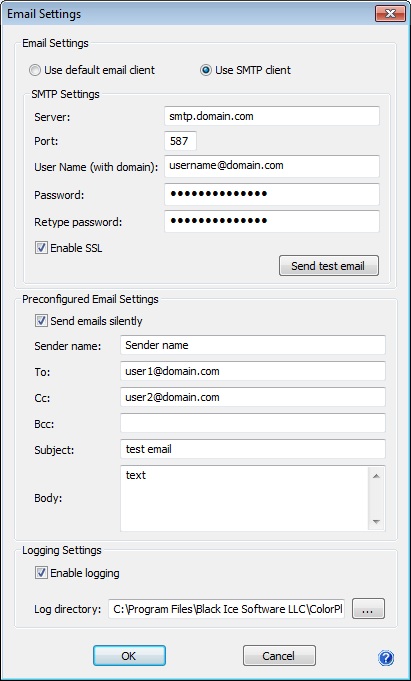Click the Subject field containing test email
Screen dimensions: 411x681
click(253, 449)
